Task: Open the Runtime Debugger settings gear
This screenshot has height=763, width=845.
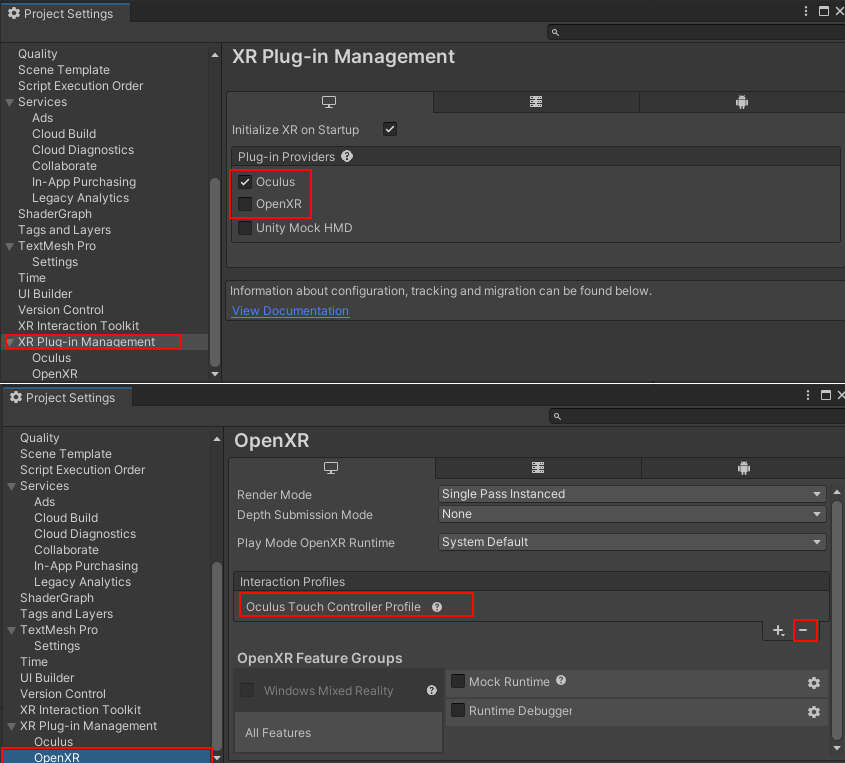Action: (x=813, y=712)
